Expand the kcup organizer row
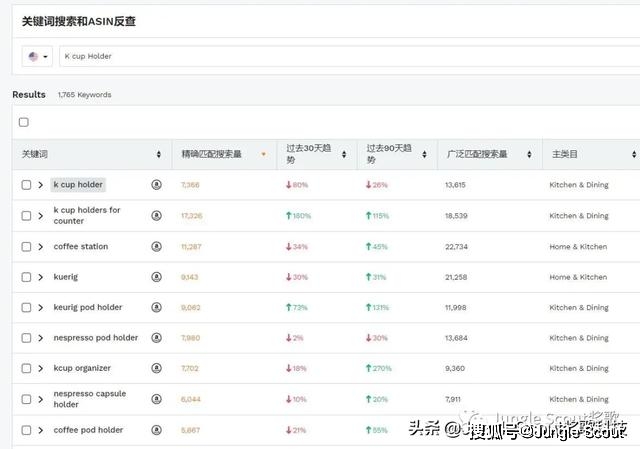 [40, 368]
